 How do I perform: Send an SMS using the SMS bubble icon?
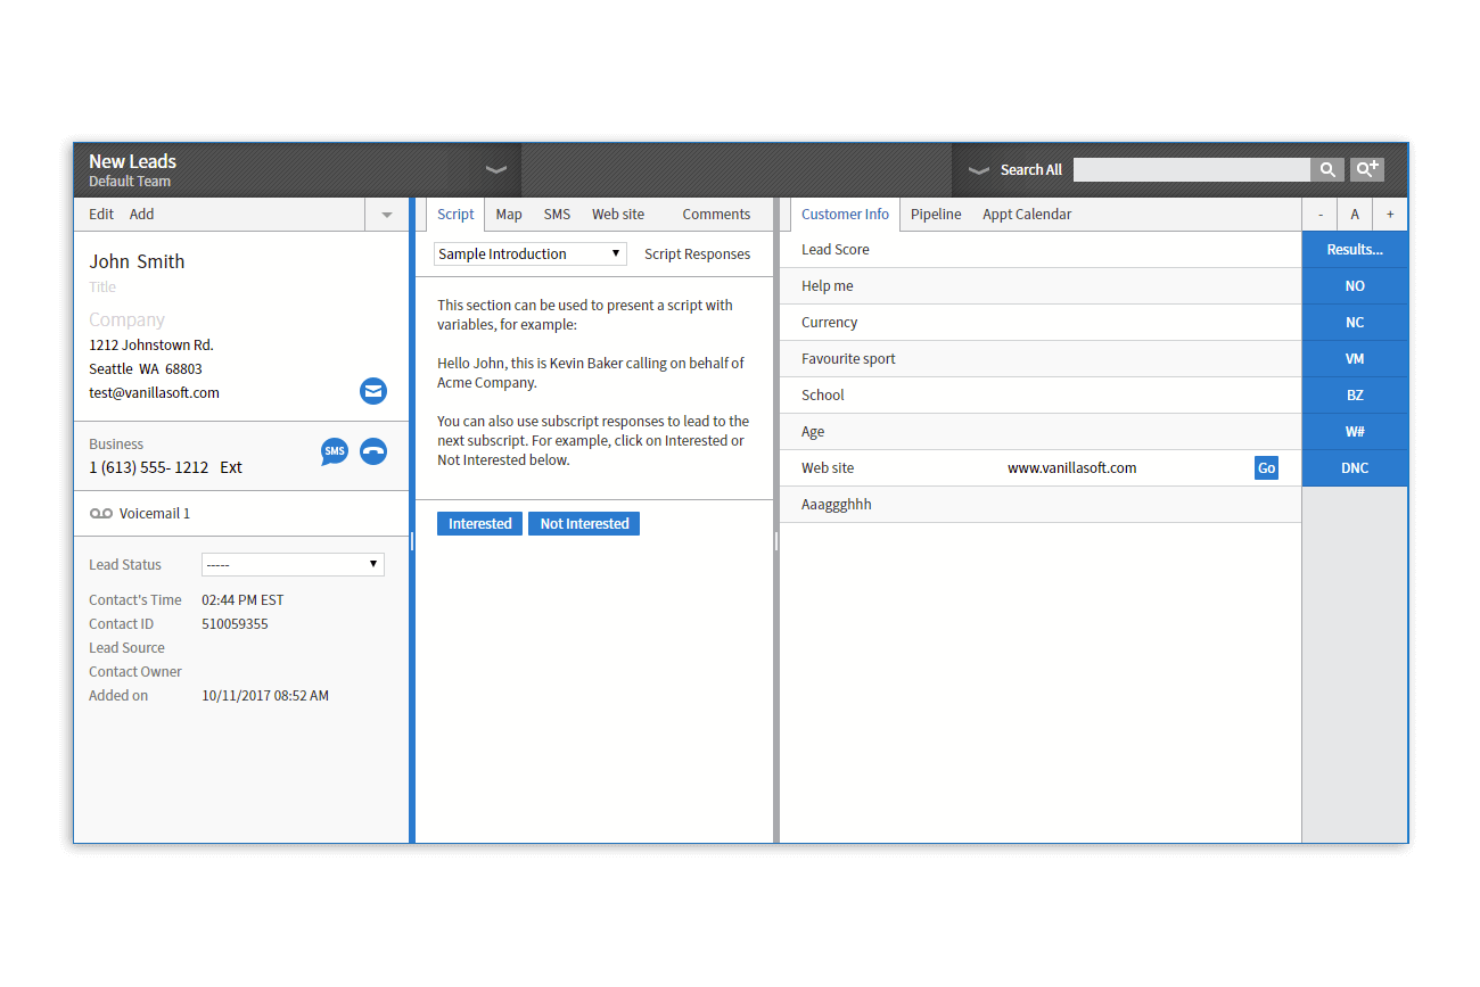[335, 451]
